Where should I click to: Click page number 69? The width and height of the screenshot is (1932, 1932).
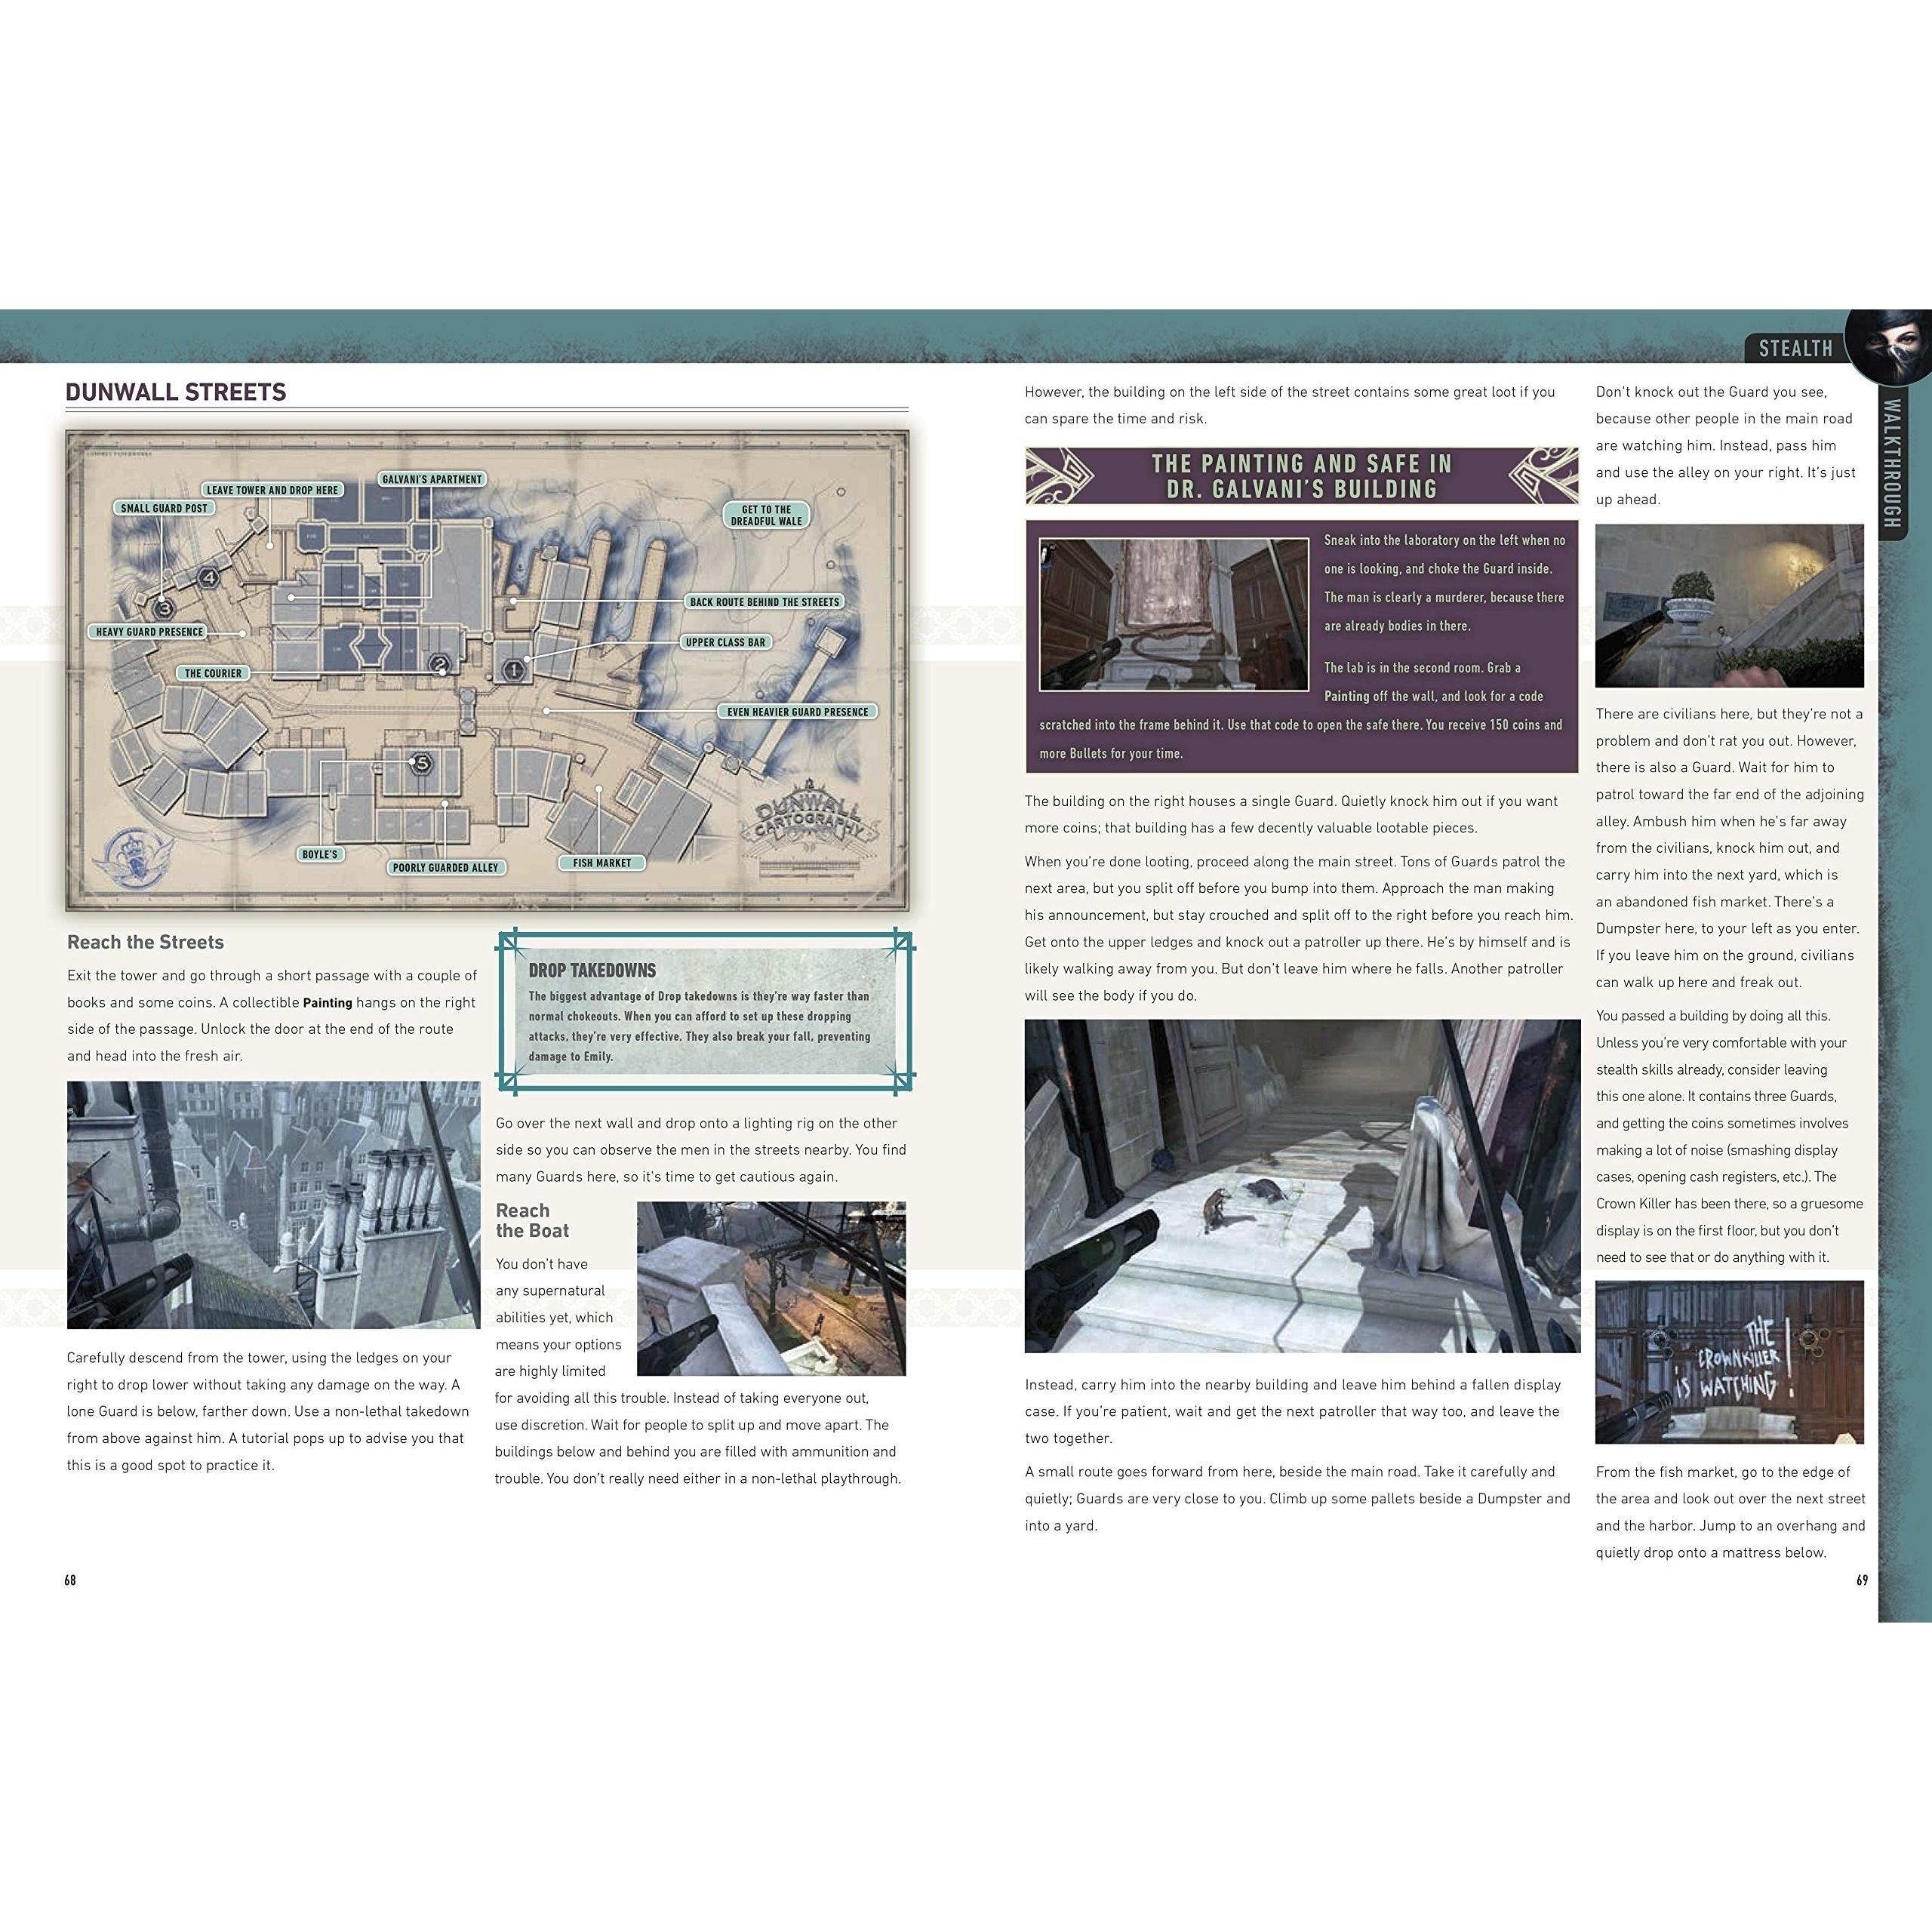(x=1862, y=1580)
